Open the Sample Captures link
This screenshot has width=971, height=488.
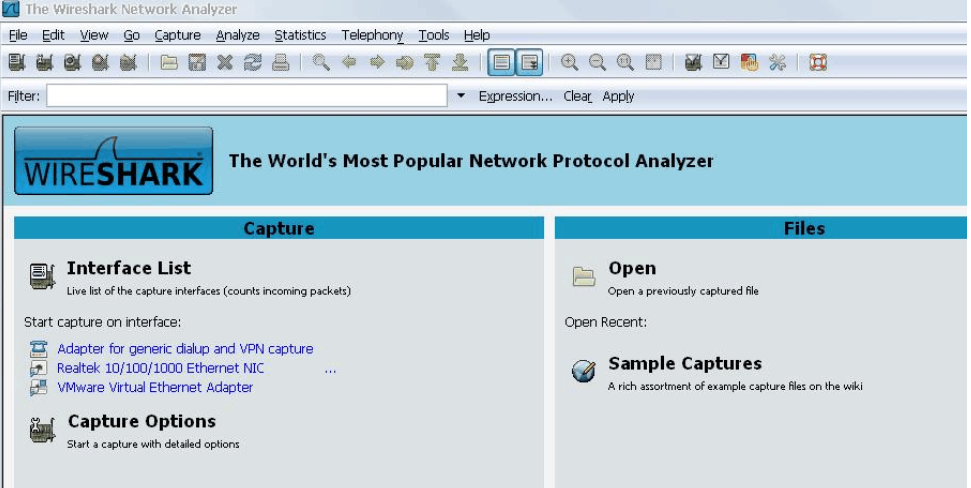click(x=685, y=364)
